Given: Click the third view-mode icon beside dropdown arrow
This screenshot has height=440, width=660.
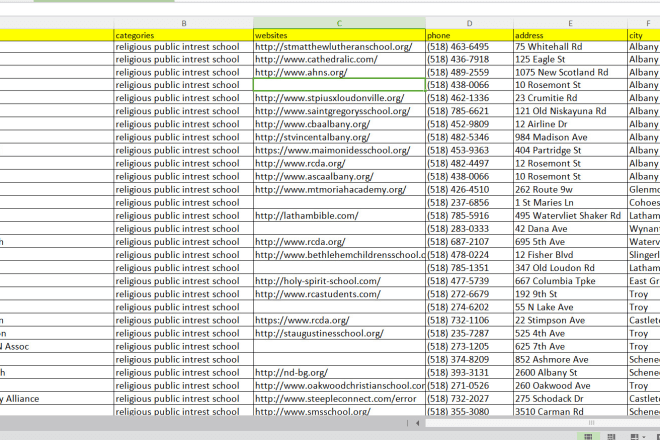Looking at the screenshot, I should (634, 436).
